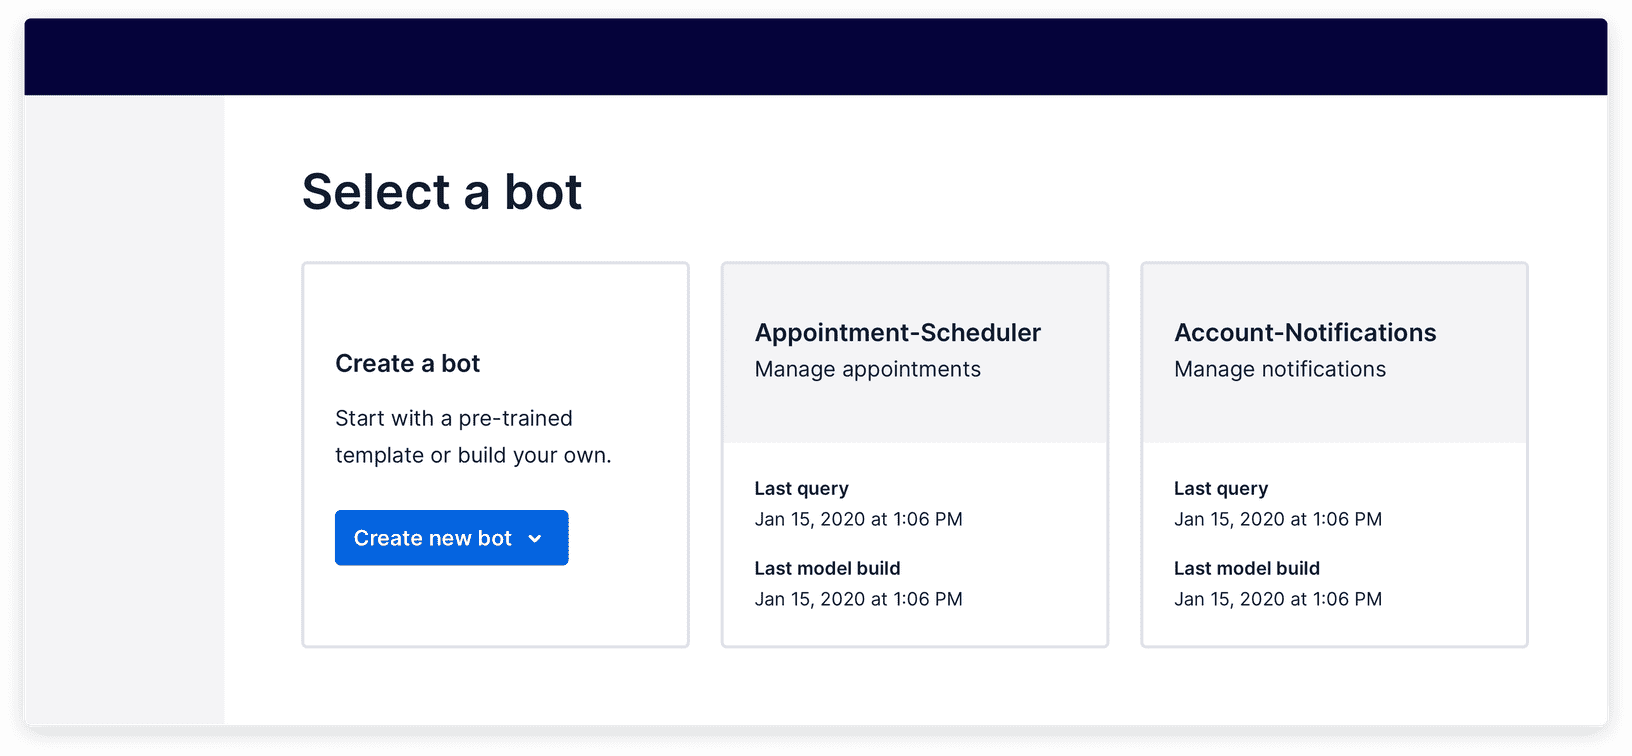Screen dimensions: 1632x756
Task: Select the Manage notifications subtitle
Action: click(x=1279, y=370)
